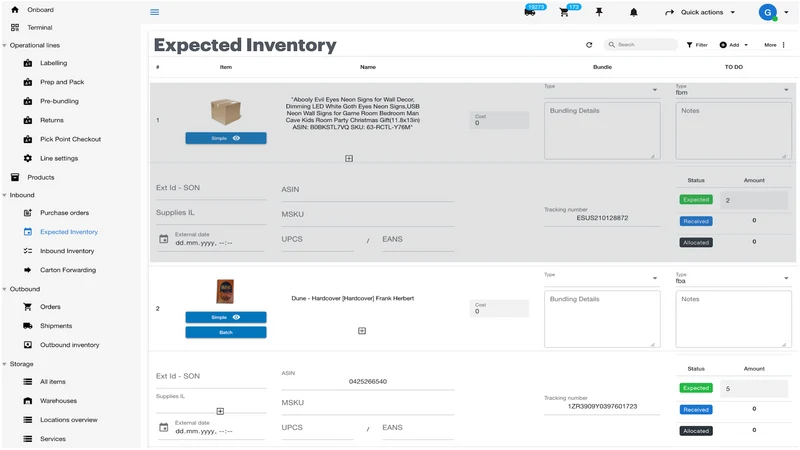Click tracking number ESUS210128872
This screenshot has height=450, width=800.
(x=602, y=218)
